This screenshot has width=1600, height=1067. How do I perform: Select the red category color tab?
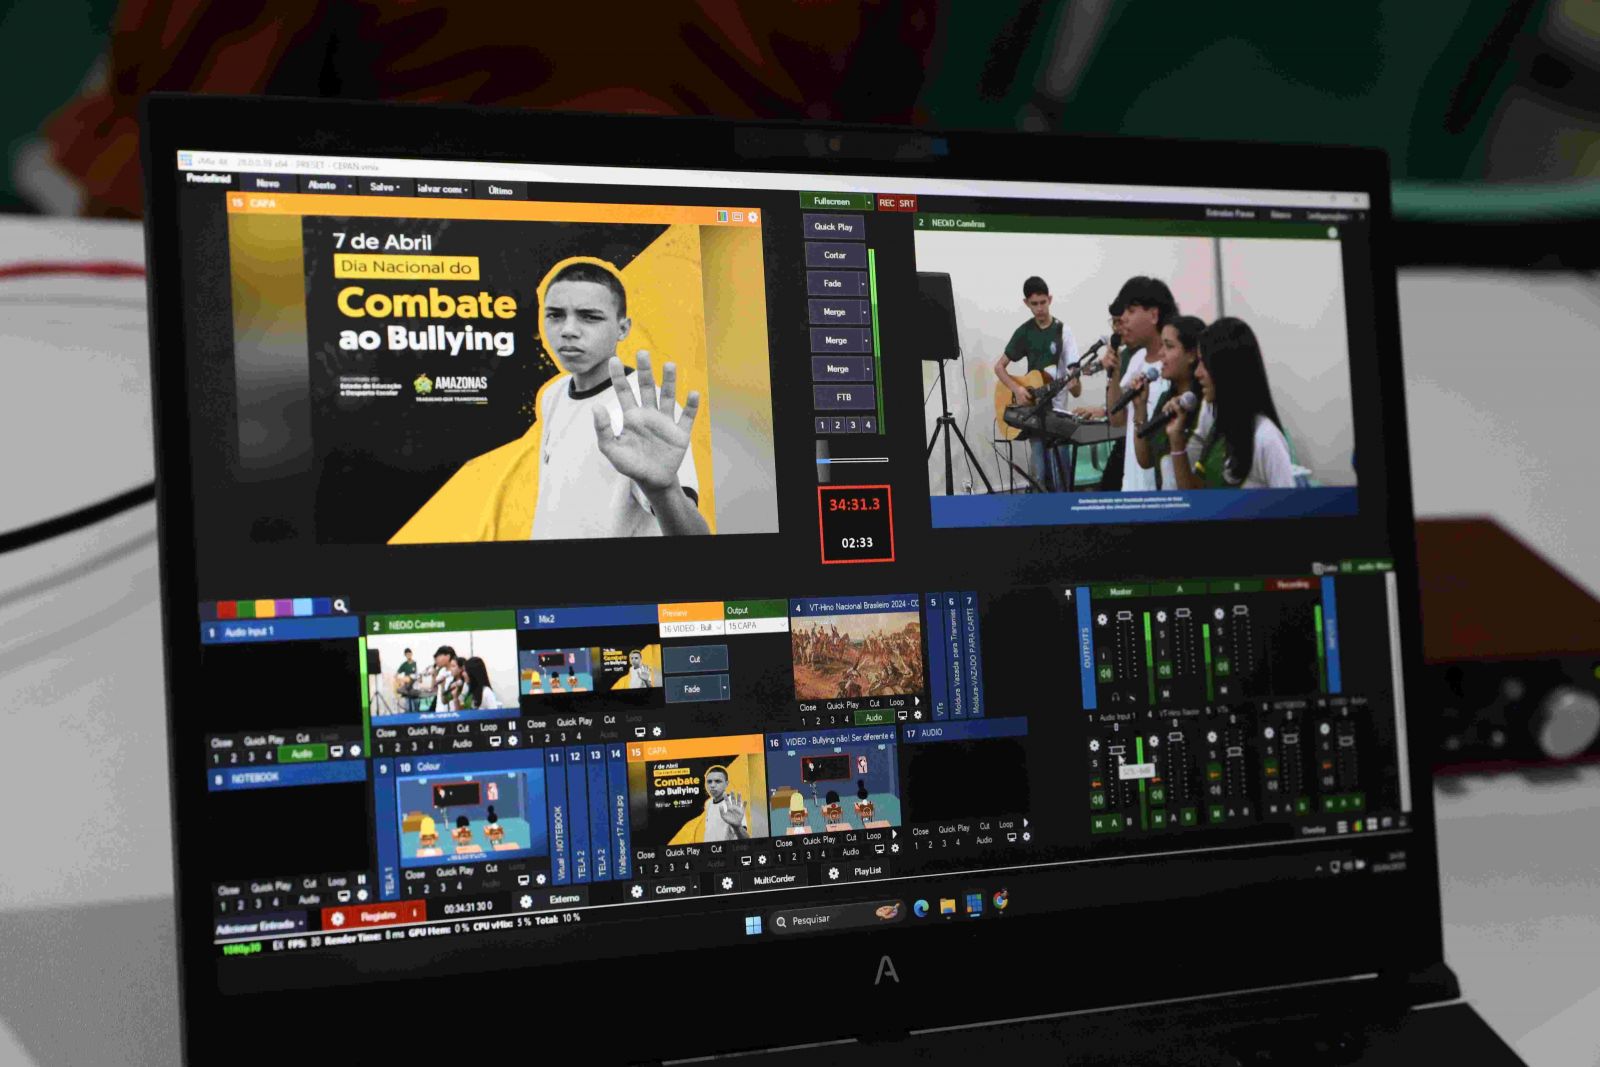227,608
